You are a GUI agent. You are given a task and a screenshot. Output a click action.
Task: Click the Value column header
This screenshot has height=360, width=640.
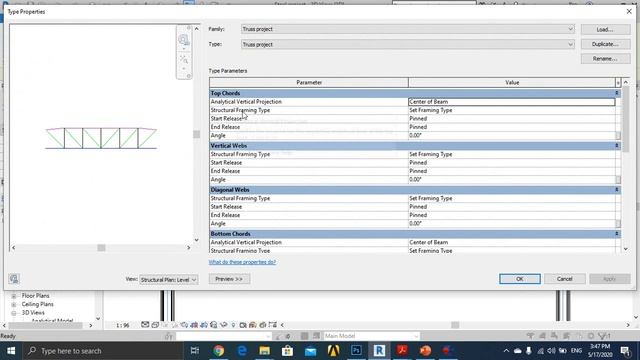[x=512, y=82]
